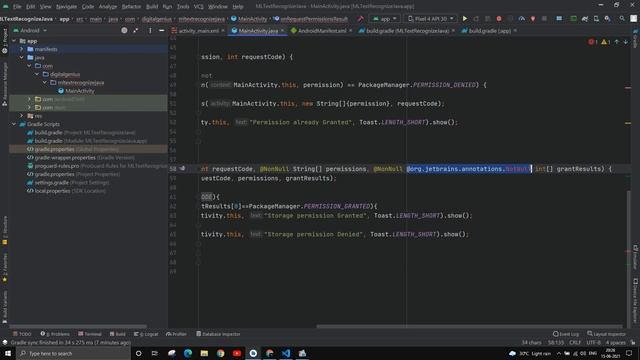Select MainActivity in the project tree

click(80, 91)
